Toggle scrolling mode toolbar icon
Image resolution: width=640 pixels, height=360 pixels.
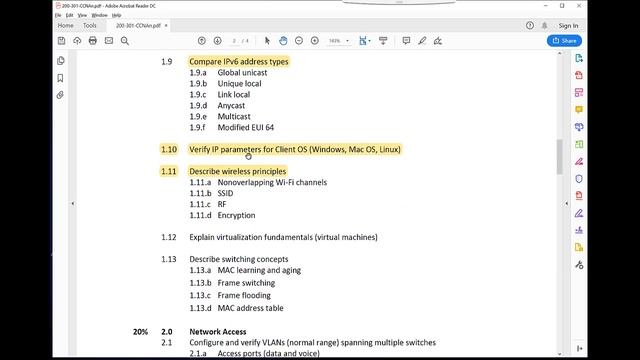coord(383,41)
